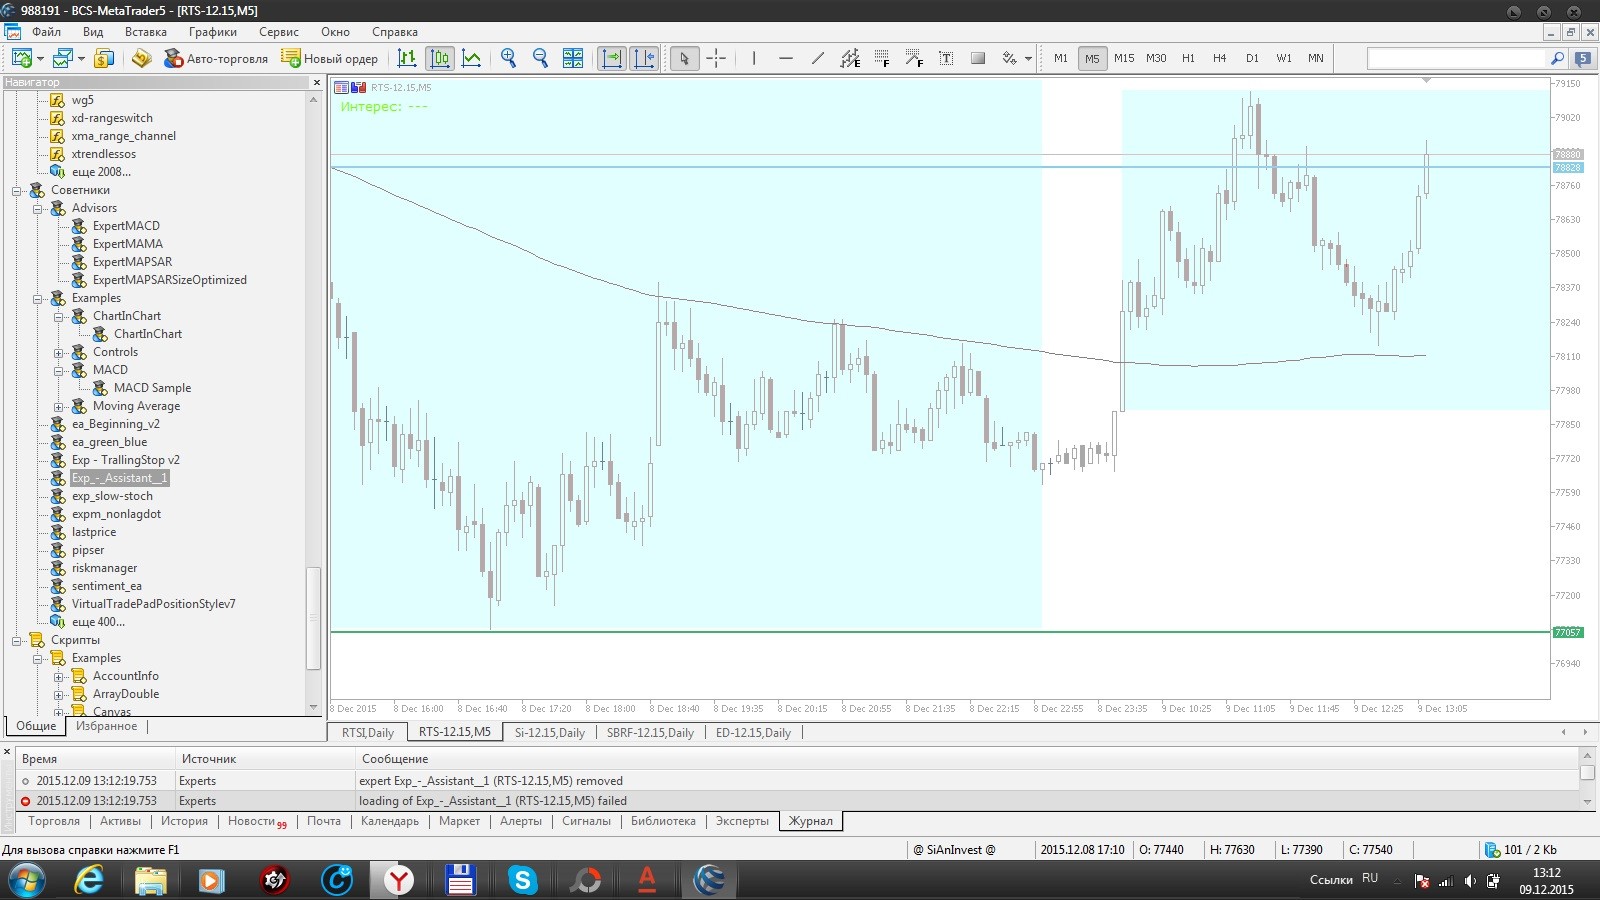Toggle Авто-торговля auto-trading button
Viewport: 1600px width, 900px height.
(216, 58)
